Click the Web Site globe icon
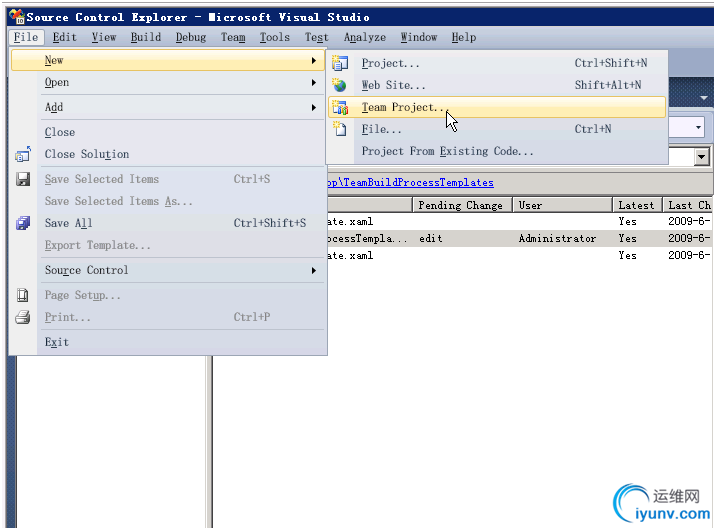 pos(339,85)
